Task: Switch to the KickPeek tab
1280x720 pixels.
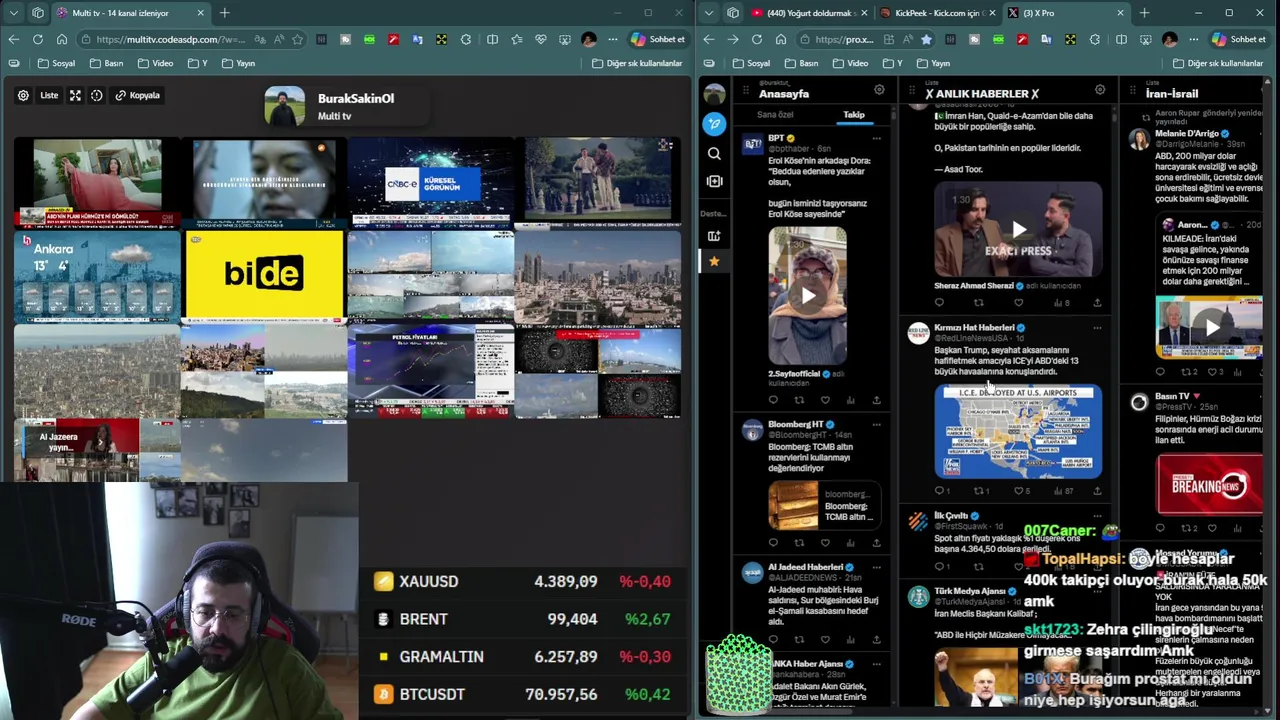Action: 936,13
